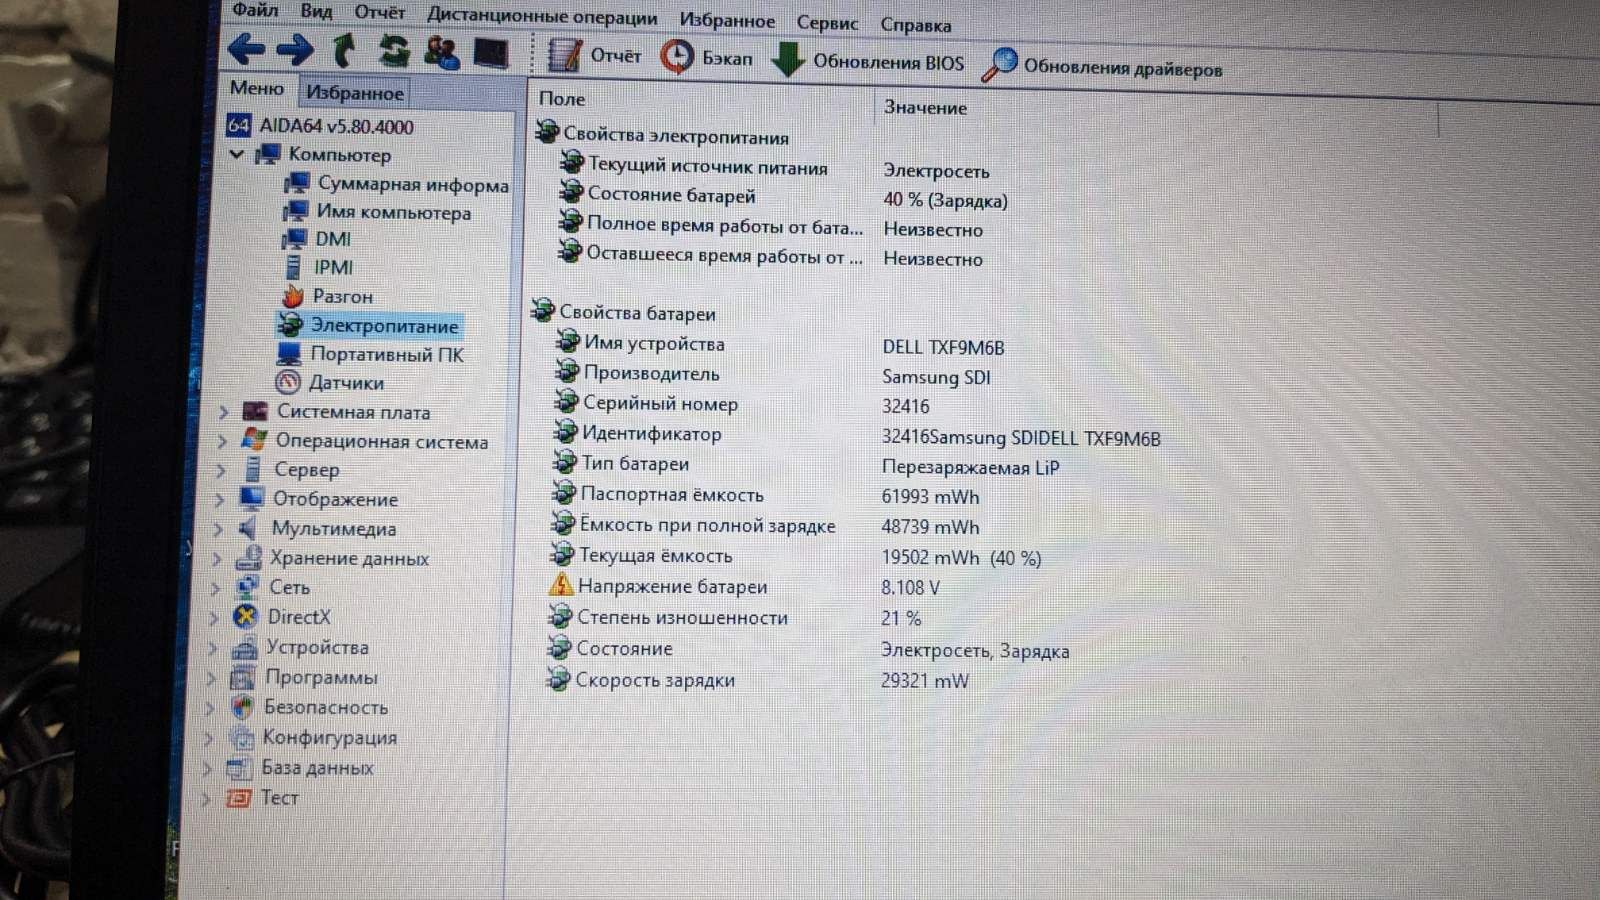Open the Вид menu
1600x900 pixels.
[x=316, y=11]
